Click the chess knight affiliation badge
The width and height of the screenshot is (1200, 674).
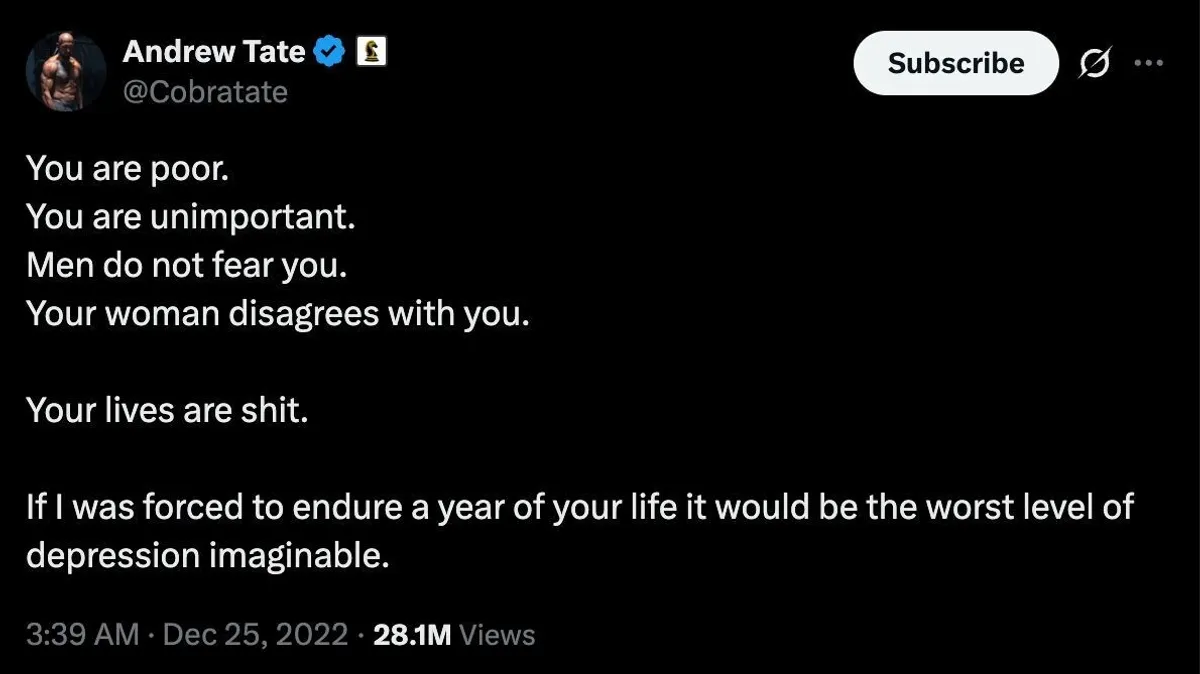(x=373, y=52)
